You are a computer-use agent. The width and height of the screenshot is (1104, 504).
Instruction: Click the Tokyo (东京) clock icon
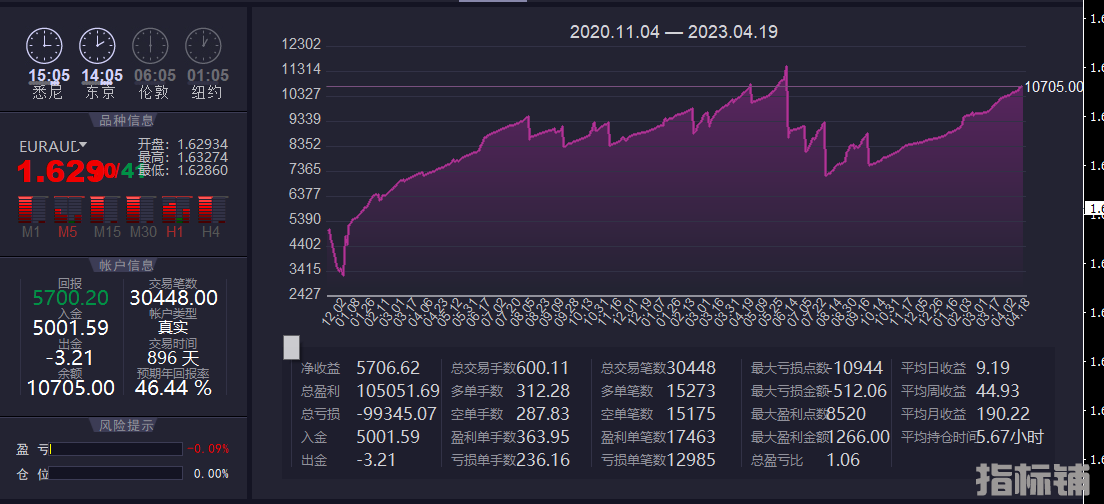(x=97, y=44)
